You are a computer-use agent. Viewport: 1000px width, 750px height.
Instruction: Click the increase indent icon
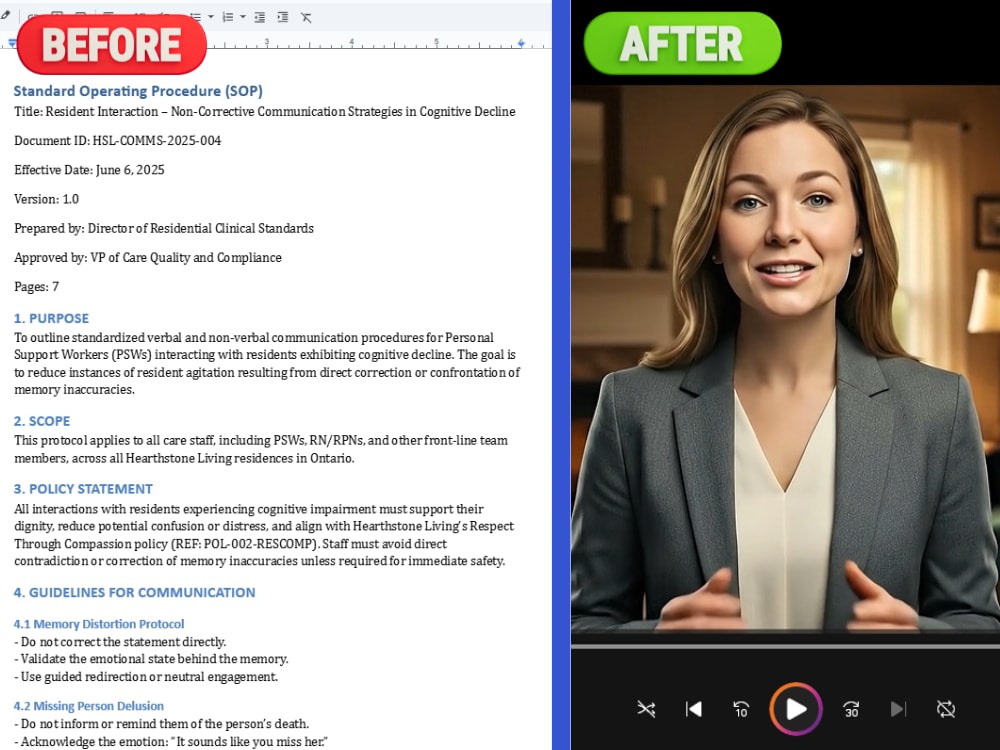[x=283, y=17]
